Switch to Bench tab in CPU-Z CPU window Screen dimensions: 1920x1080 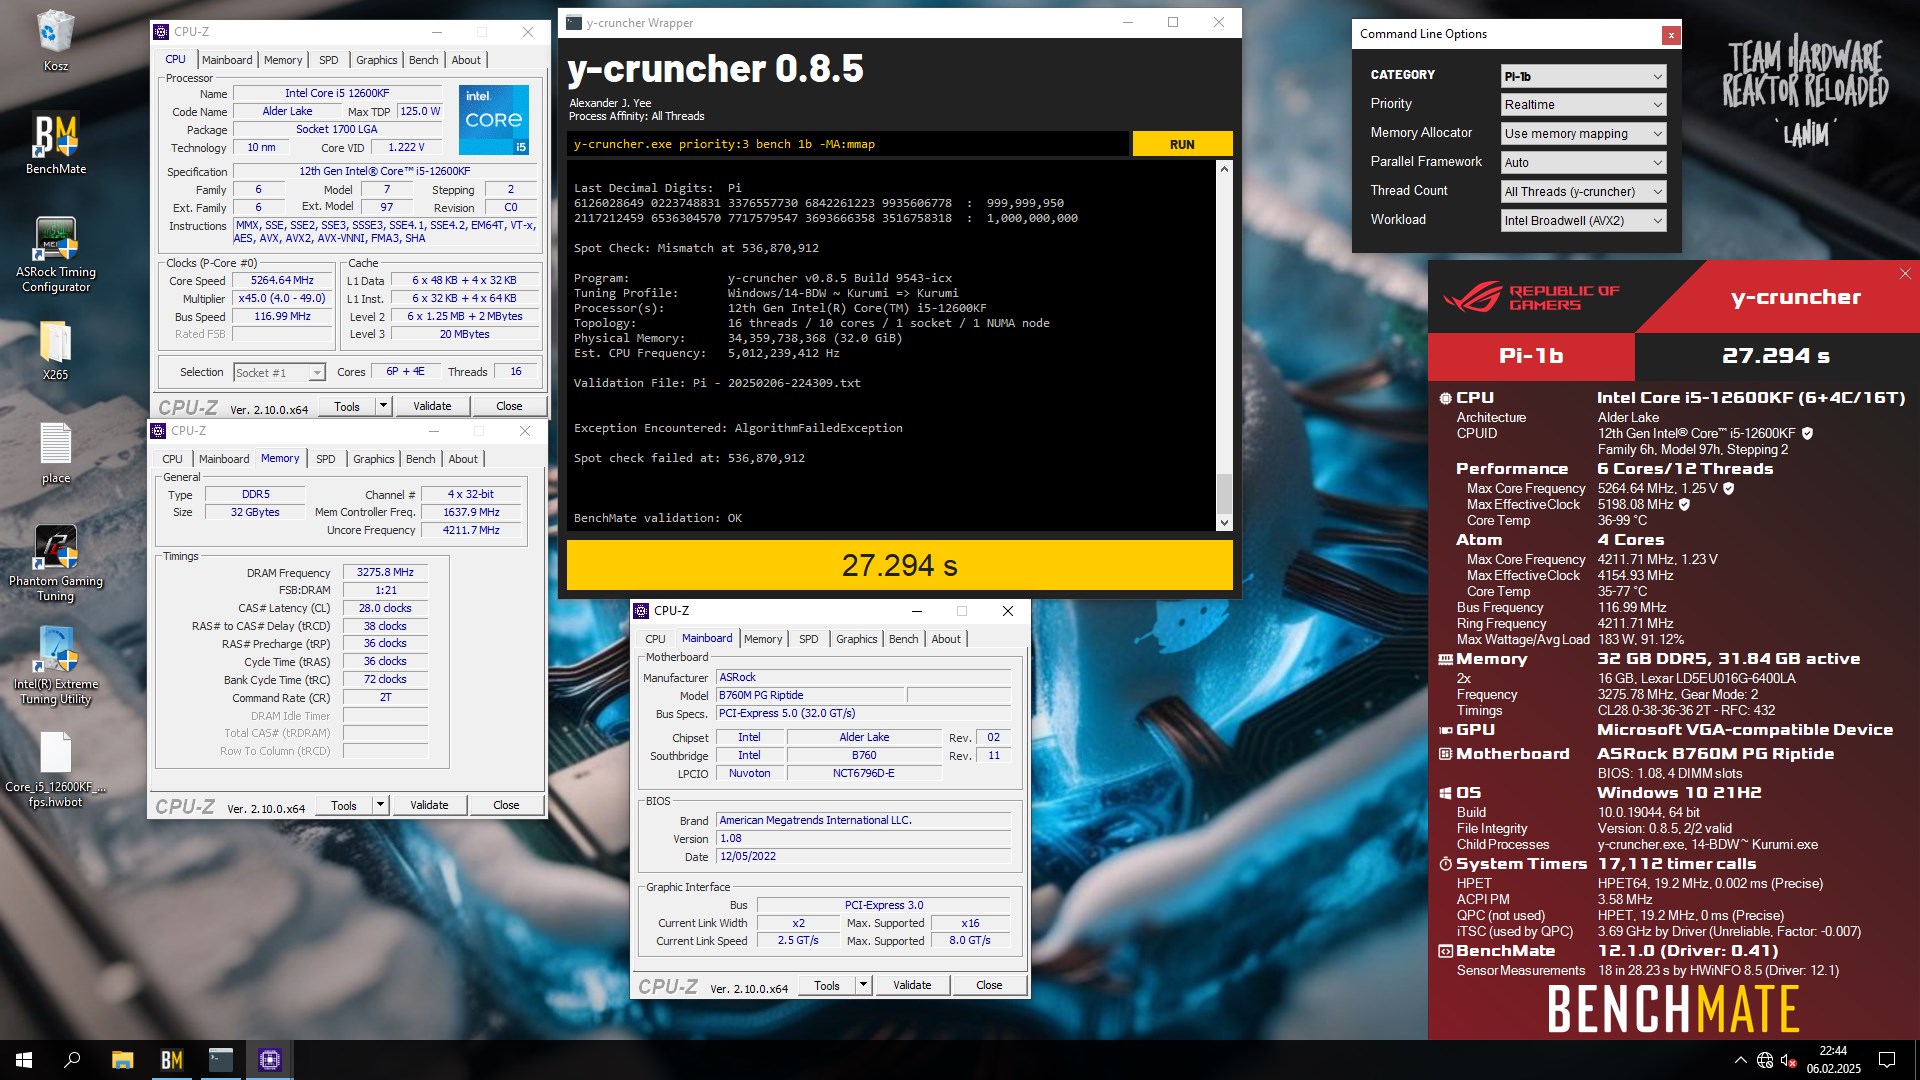click(x=423, y=60)
